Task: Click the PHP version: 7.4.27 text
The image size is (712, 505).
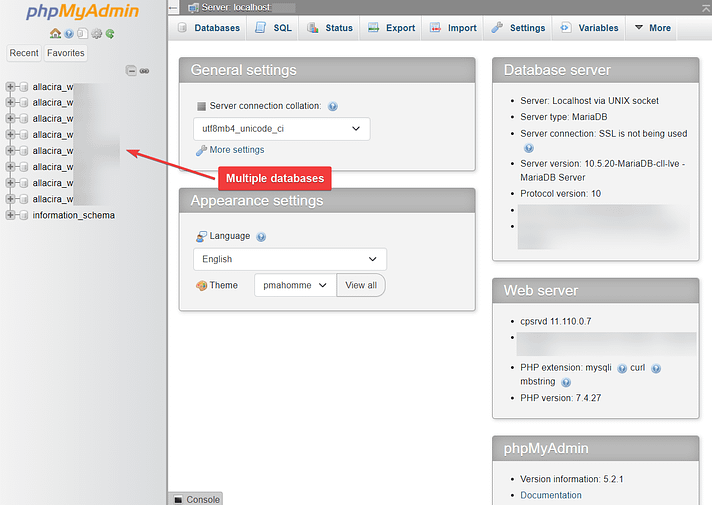Action: pyautogui.click(x=560, y=398)
